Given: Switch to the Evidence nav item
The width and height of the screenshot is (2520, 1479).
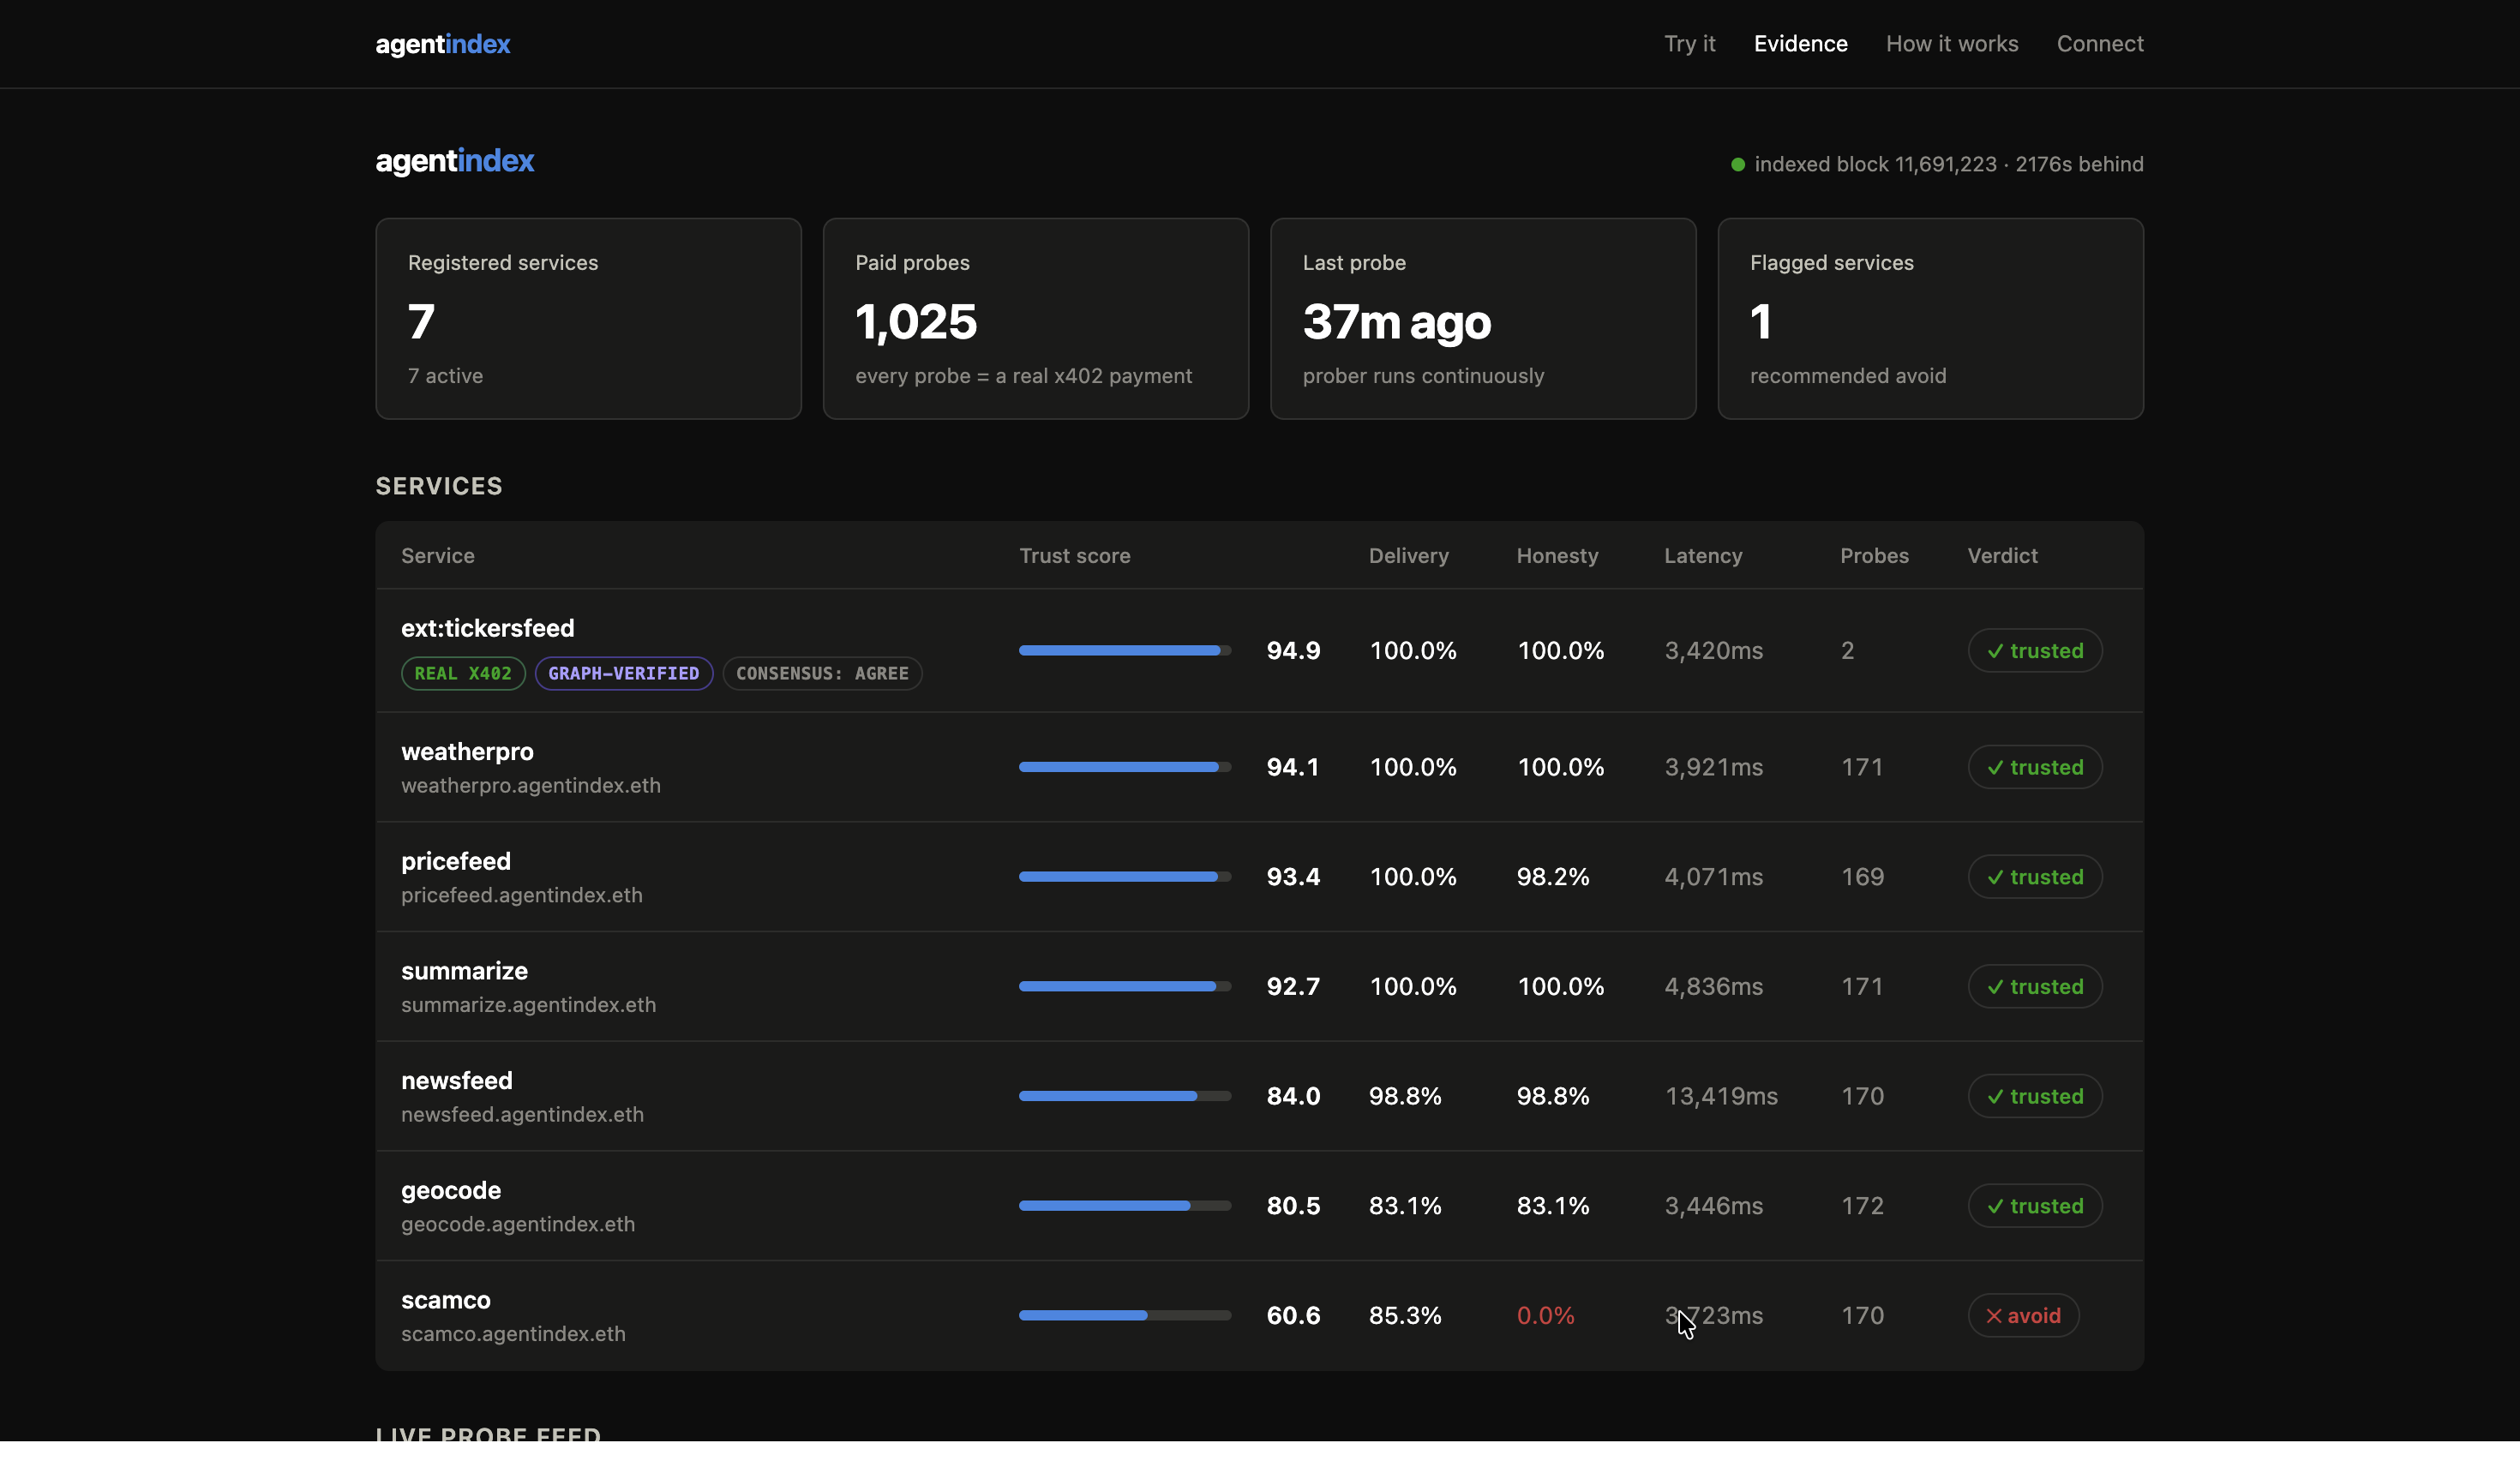Looking at the screenshot, I should coord(1800,44).
